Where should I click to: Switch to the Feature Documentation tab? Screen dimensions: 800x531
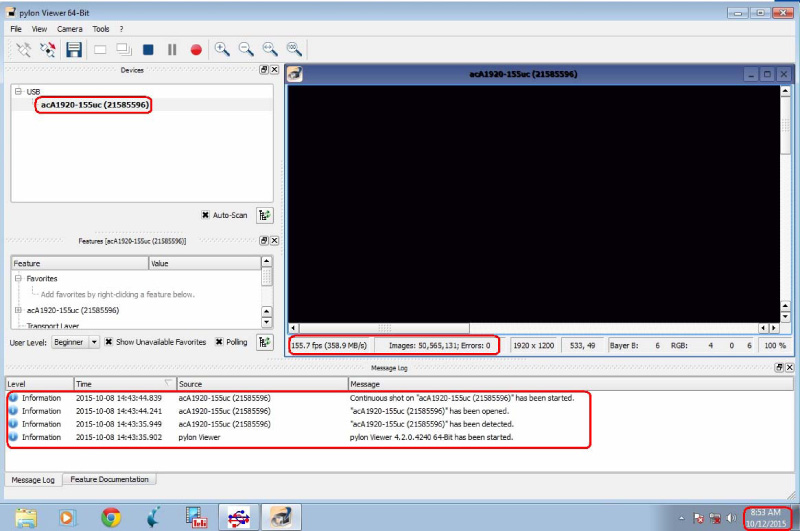(x=110, y=480)
